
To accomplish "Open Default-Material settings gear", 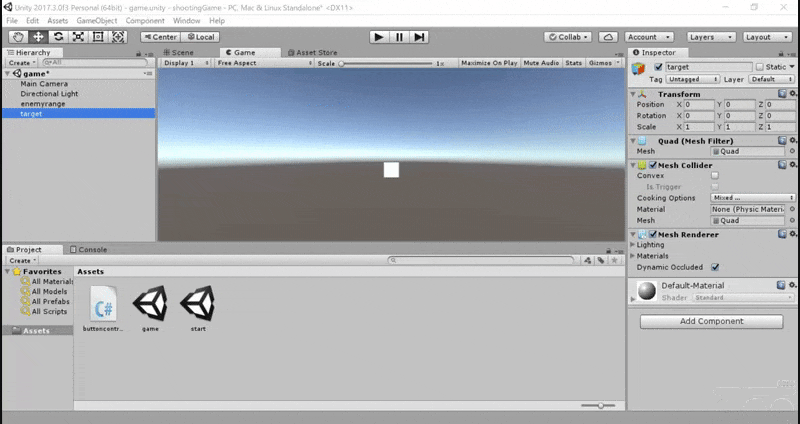I will click(792, 285).
